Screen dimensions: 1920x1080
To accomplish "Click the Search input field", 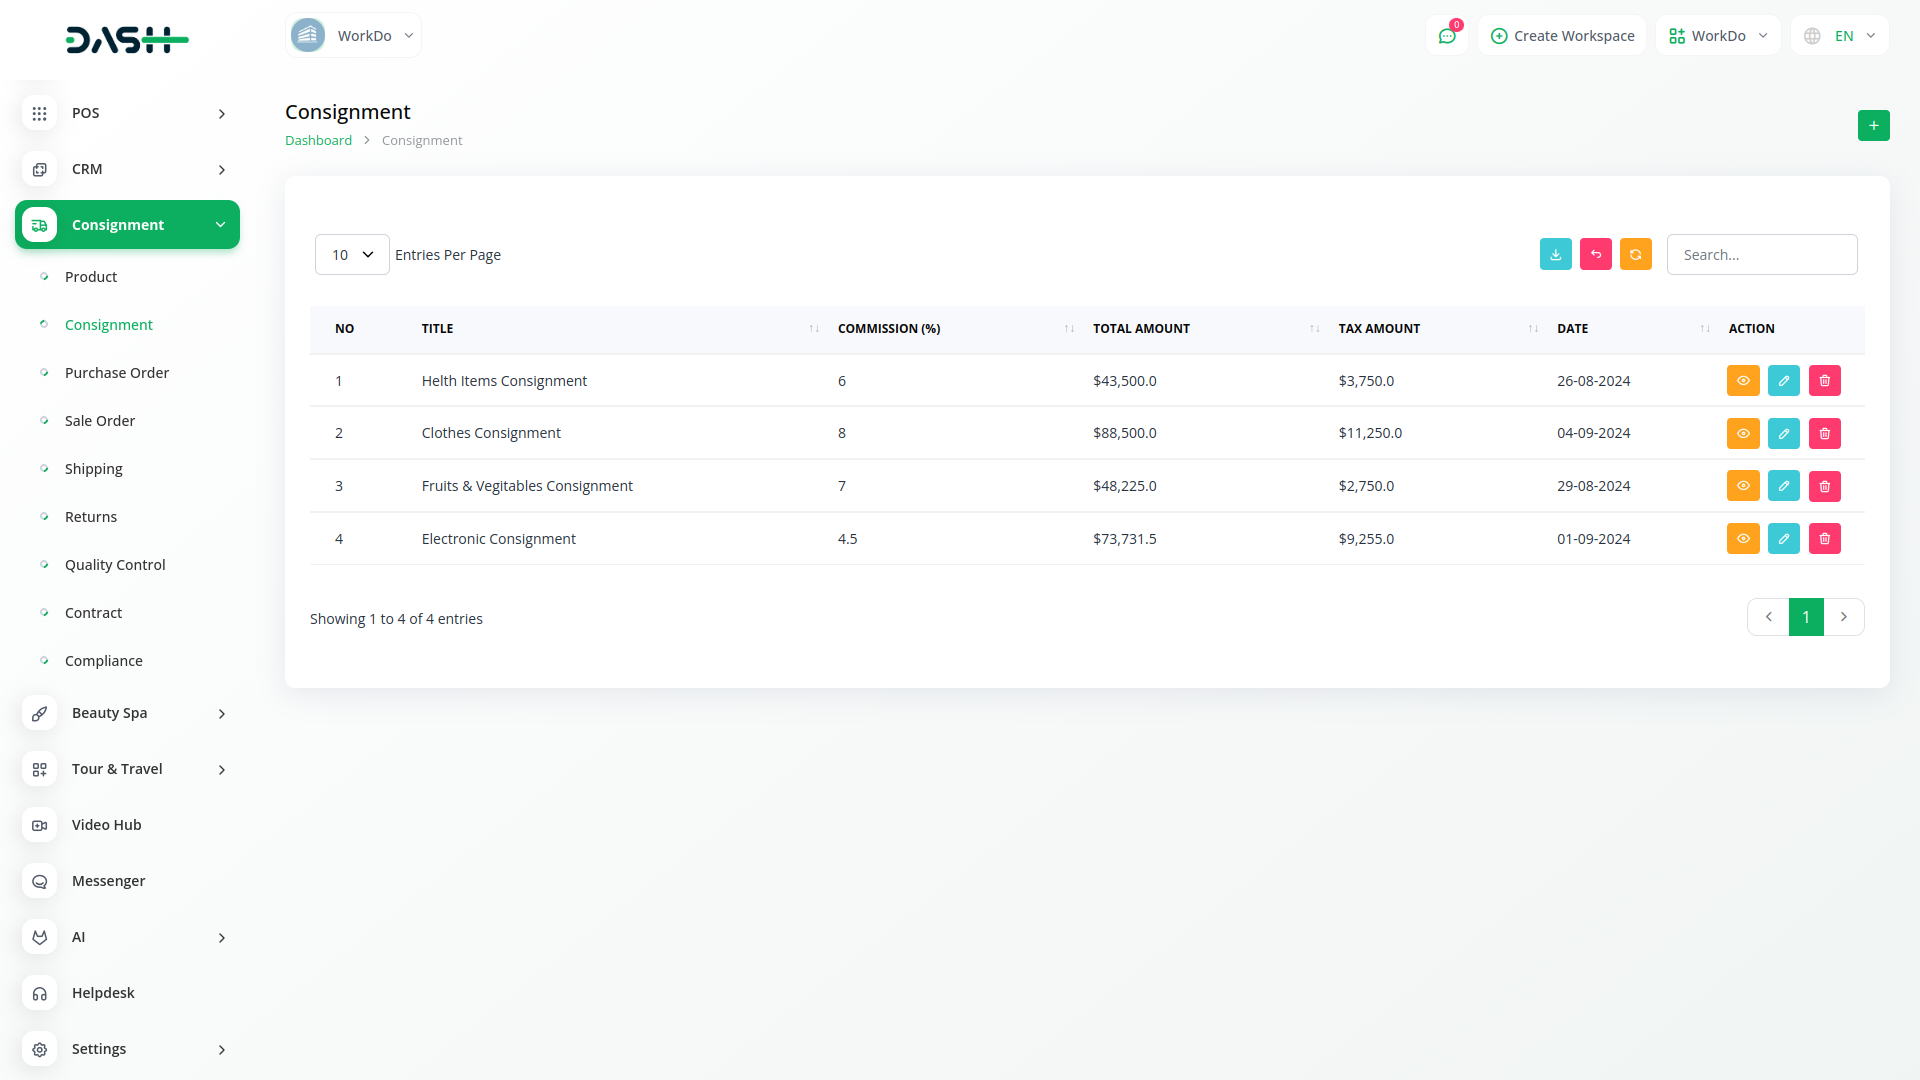I will click(1761, 255).
